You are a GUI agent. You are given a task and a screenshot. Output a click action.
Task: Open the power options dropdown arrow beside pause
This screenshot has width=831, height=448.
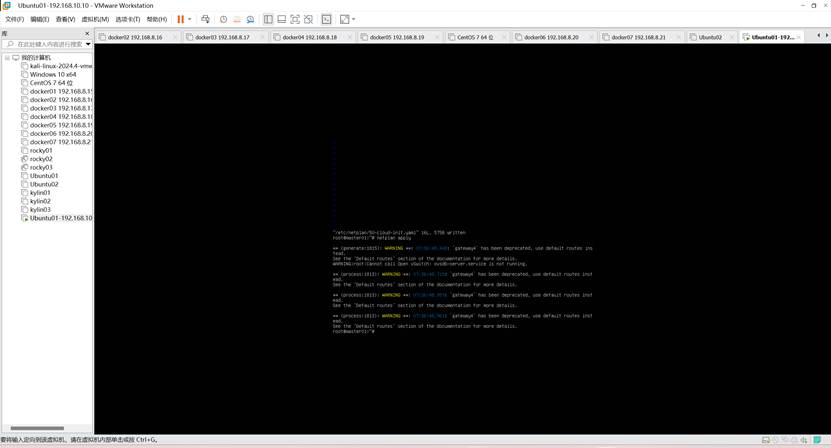(x=190, y=19)
